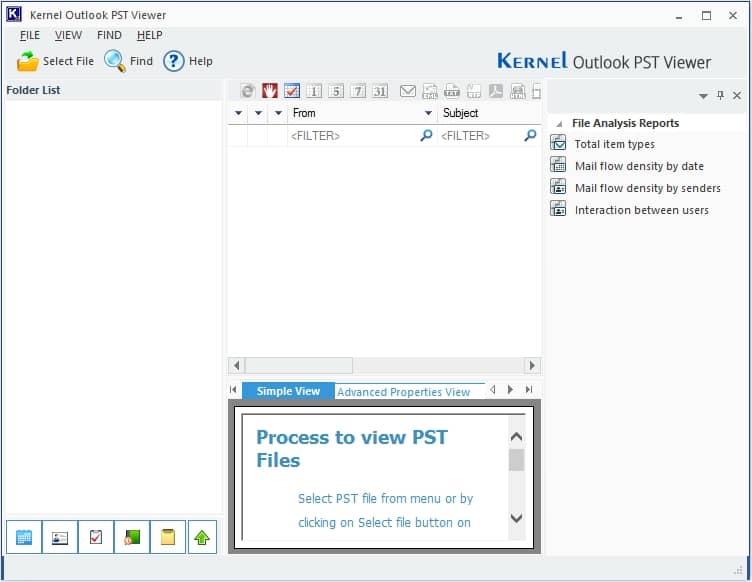Click the search icon in From filter
This screenshot has height=582, width=752.
426,136
